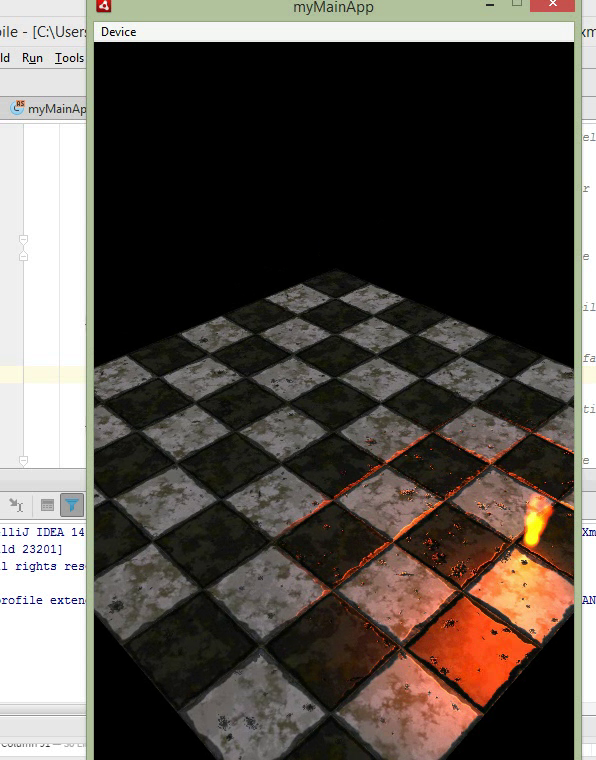Click the red myMainApp window icon

104,5
